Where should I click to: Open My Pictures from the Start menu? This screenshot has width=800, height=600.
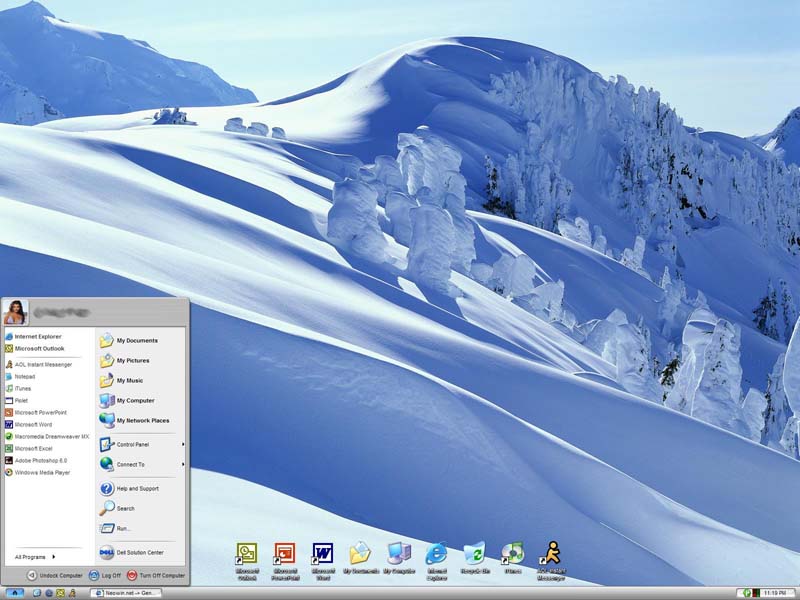132,360
